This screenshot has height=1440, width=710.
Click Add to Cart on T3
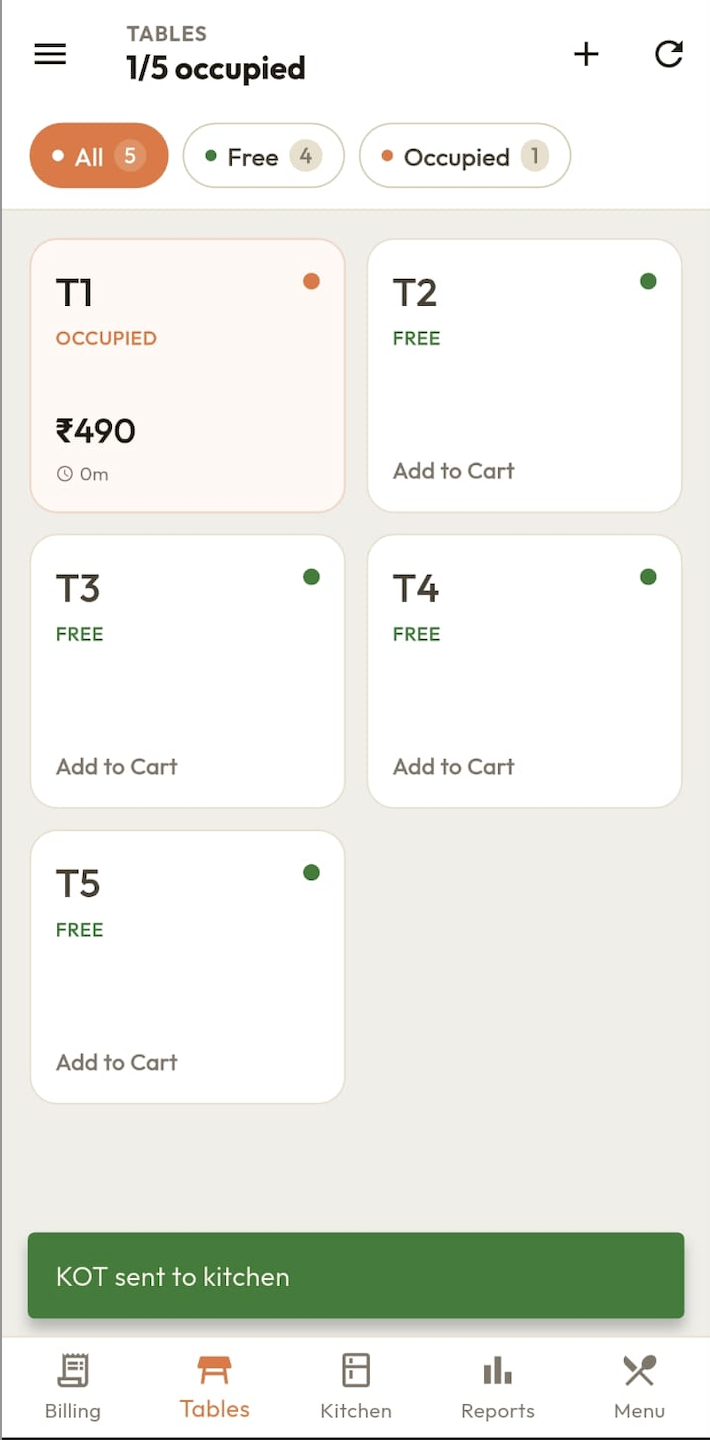117,767
